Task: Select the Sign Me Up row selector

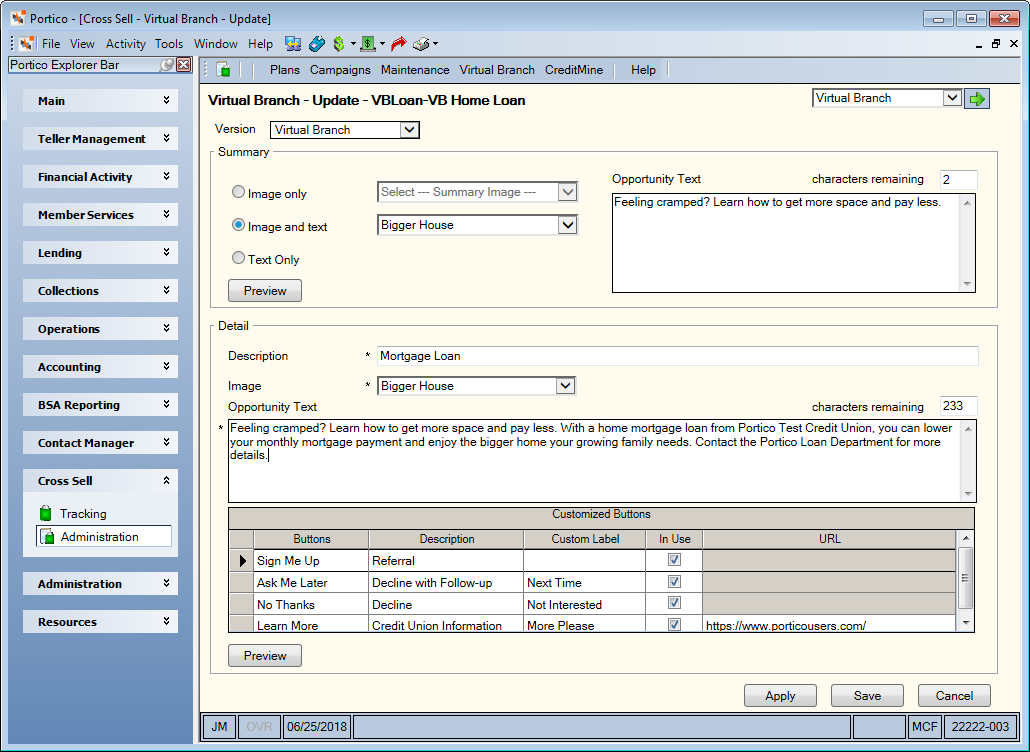Action: pyautogui.click(x=242, y=561)
